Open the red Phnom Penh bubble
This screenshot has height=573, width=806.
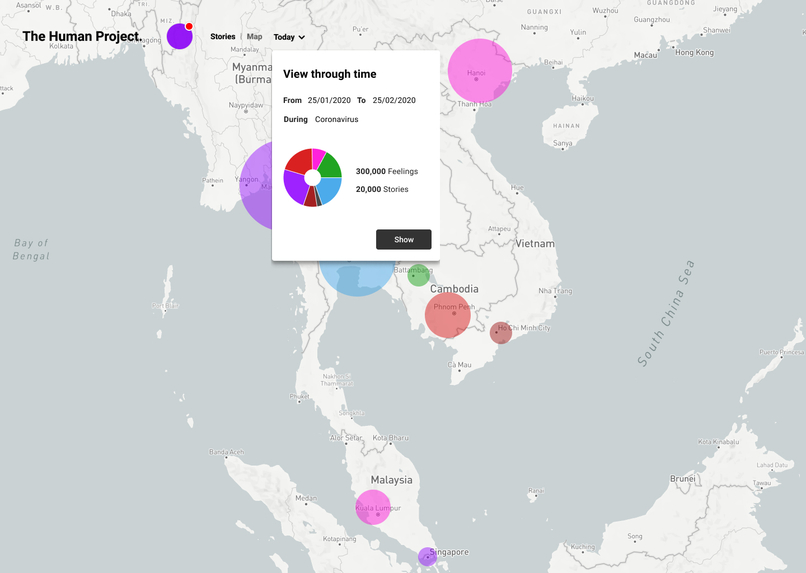point(448,315)
